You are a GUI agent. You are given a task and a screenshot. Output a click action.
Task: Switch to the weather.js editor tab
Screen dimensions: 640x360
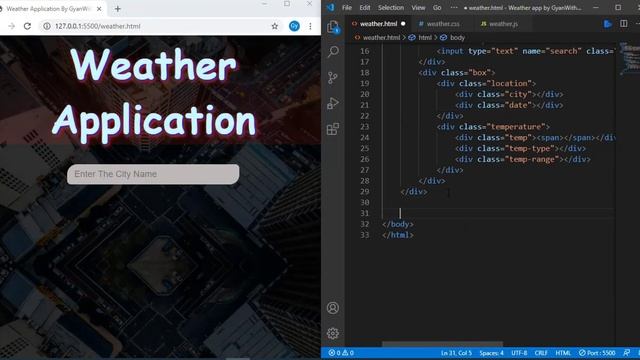[x=503, y=24]
